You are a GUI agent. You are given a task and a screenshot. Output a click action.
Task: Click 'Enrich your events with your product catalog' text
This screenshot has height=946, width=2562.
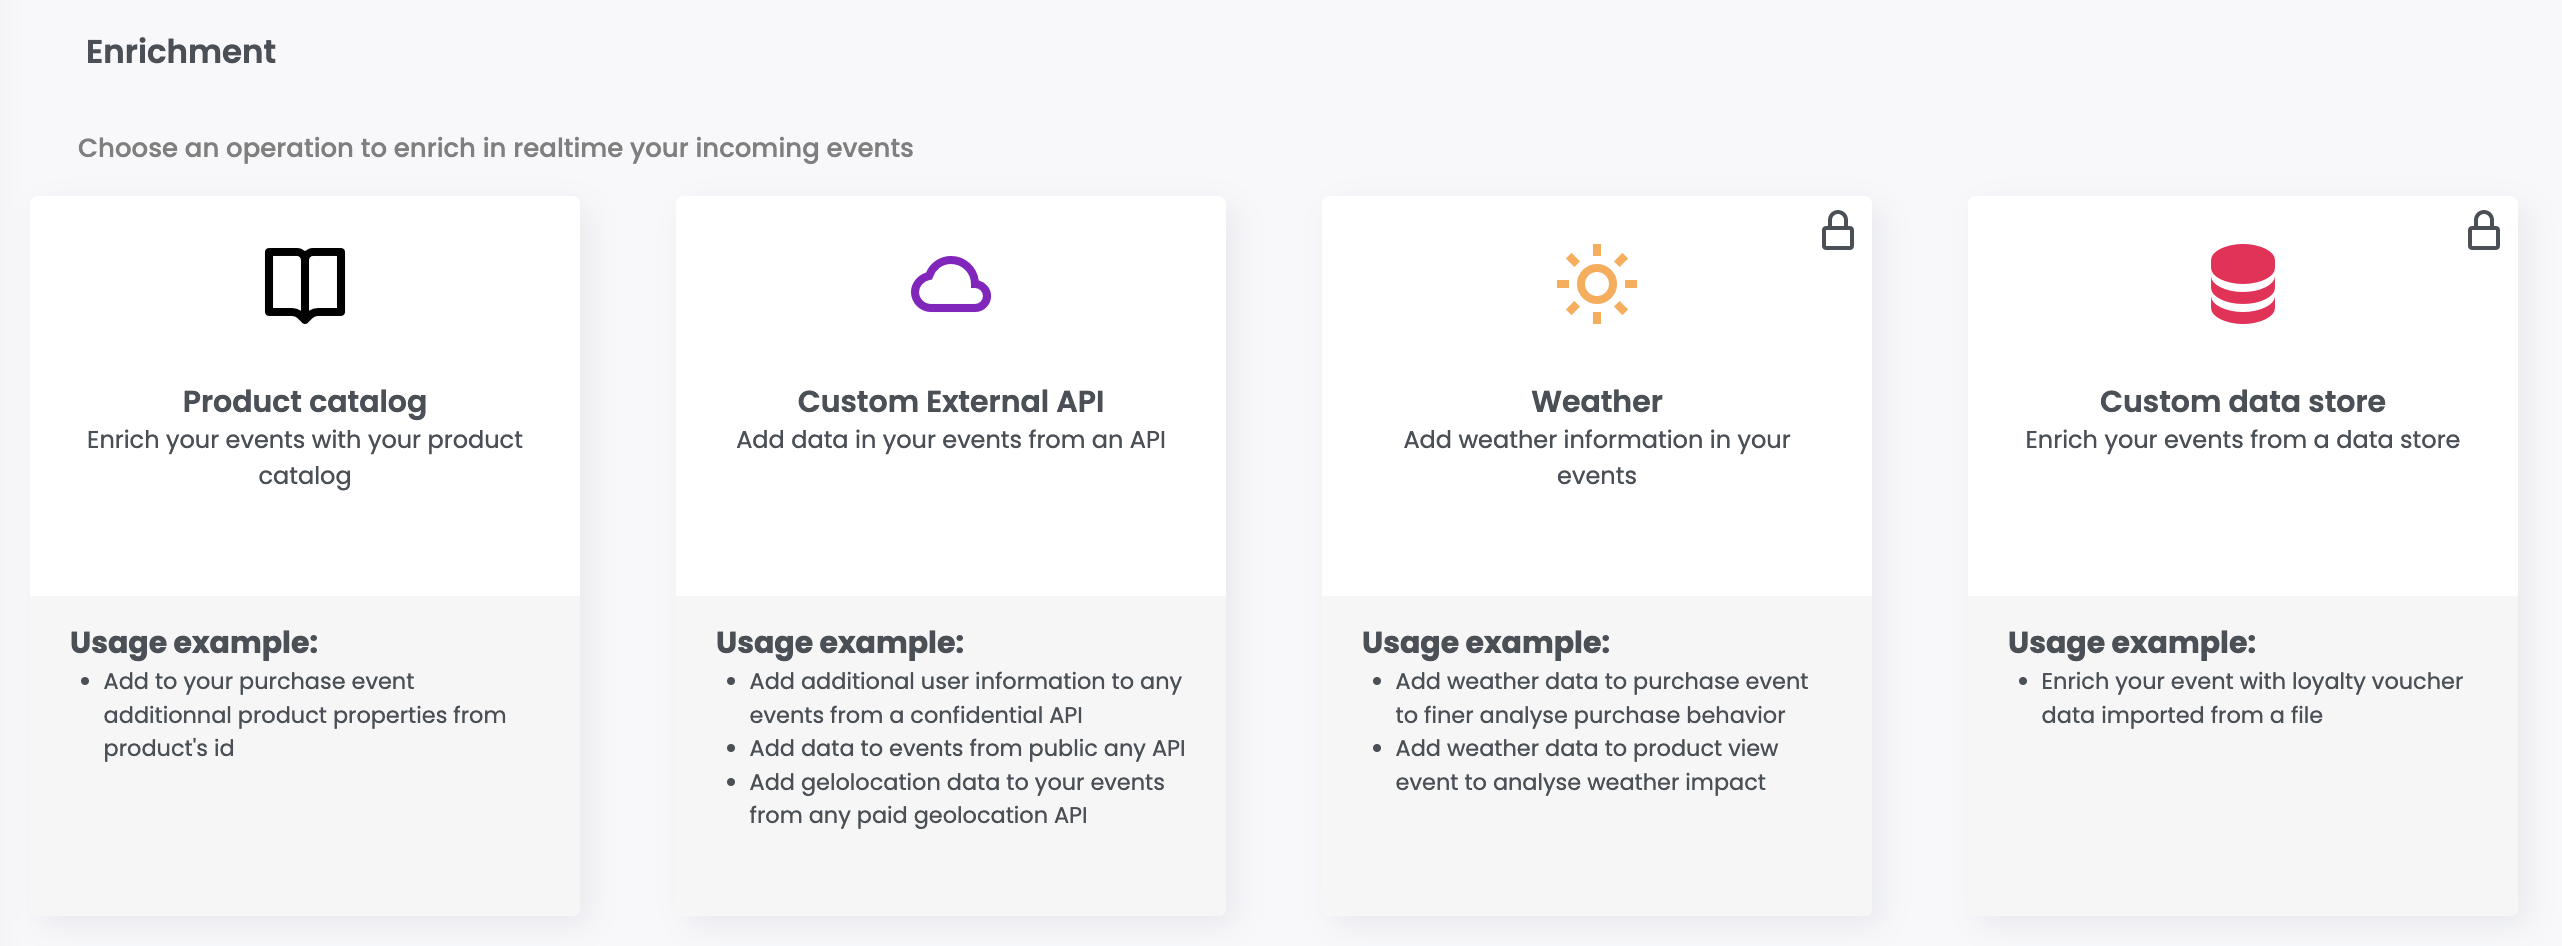[x=305, y=457]
